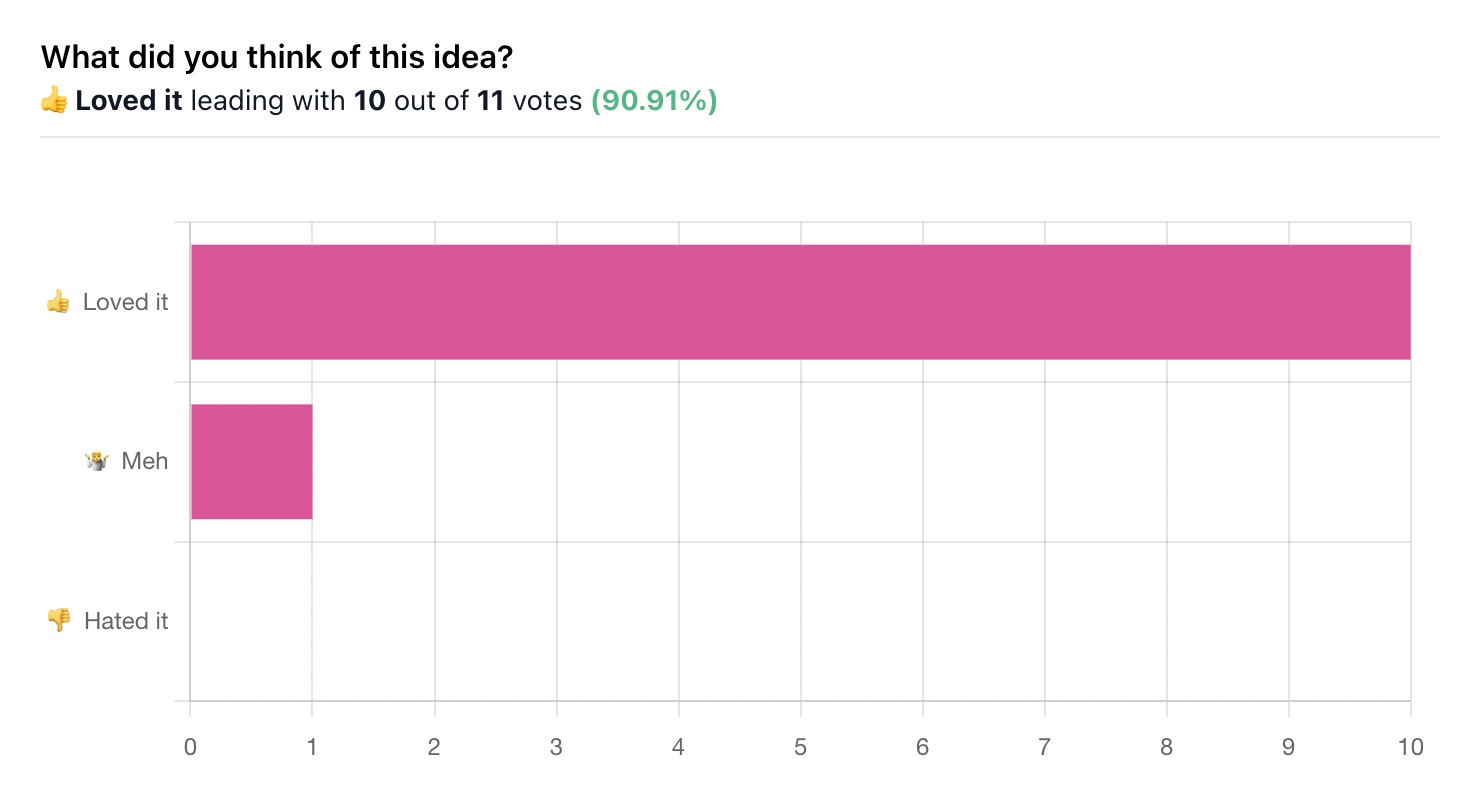1468x804 pixels.
Task: Click the x-axis tick label 5
Action: (x=800, y=746)
